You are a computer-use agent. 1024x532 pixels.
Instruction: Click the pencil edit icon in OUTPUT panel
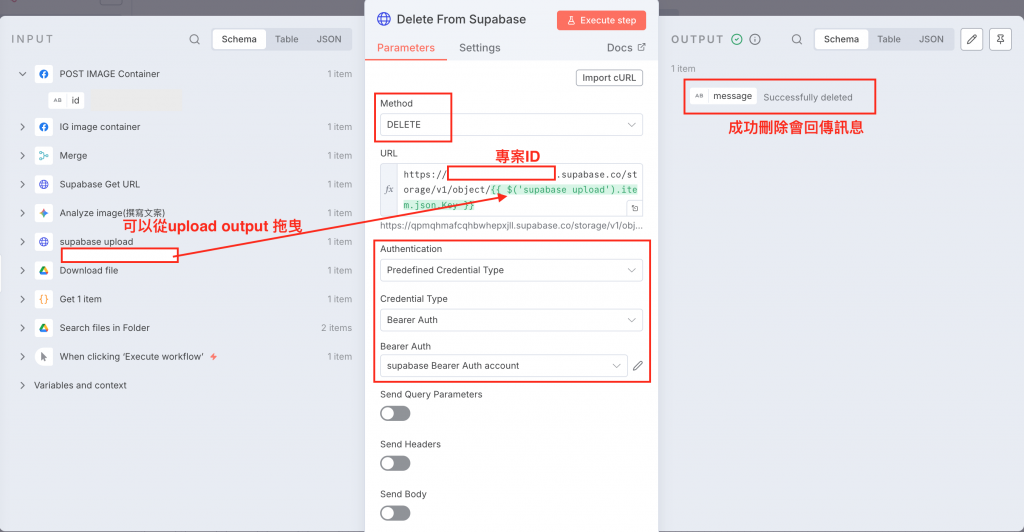point(972,39)
